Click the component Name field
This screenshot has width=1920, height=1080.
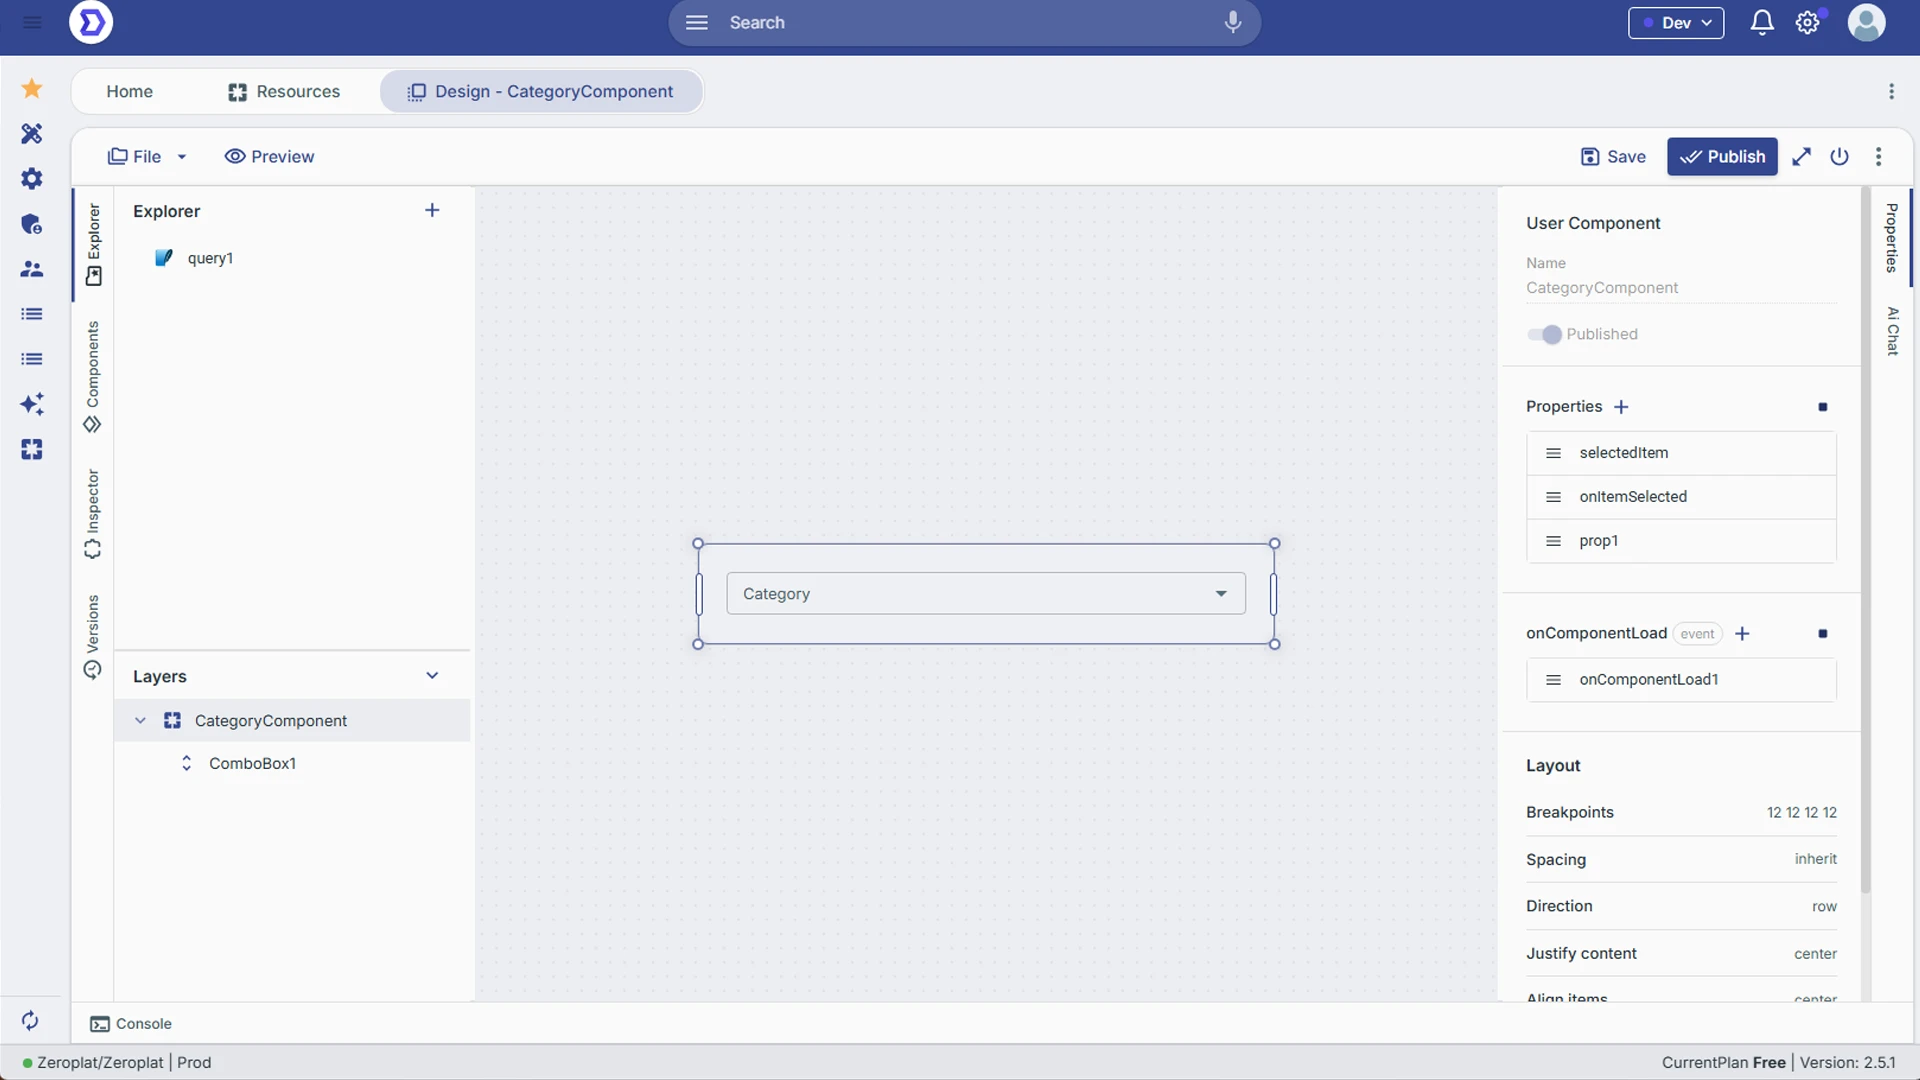1681,288
